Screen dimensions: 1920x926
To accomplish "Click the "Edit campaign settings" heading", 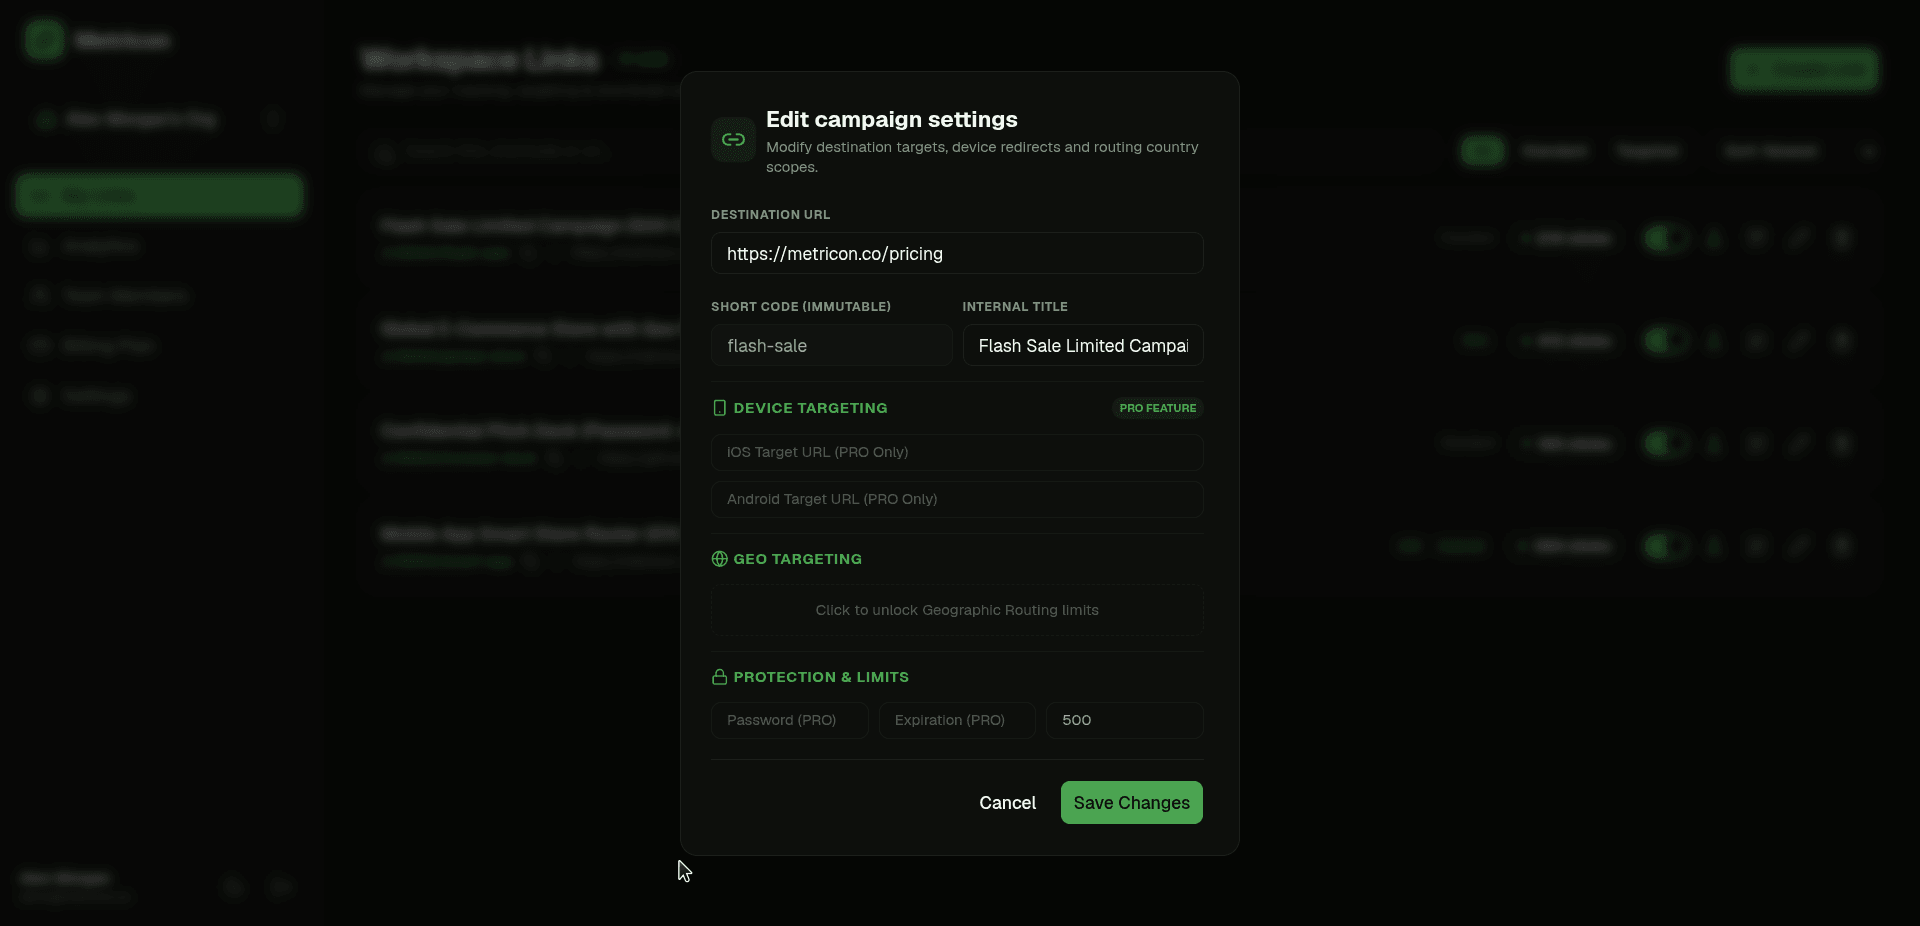I will 892,119.
